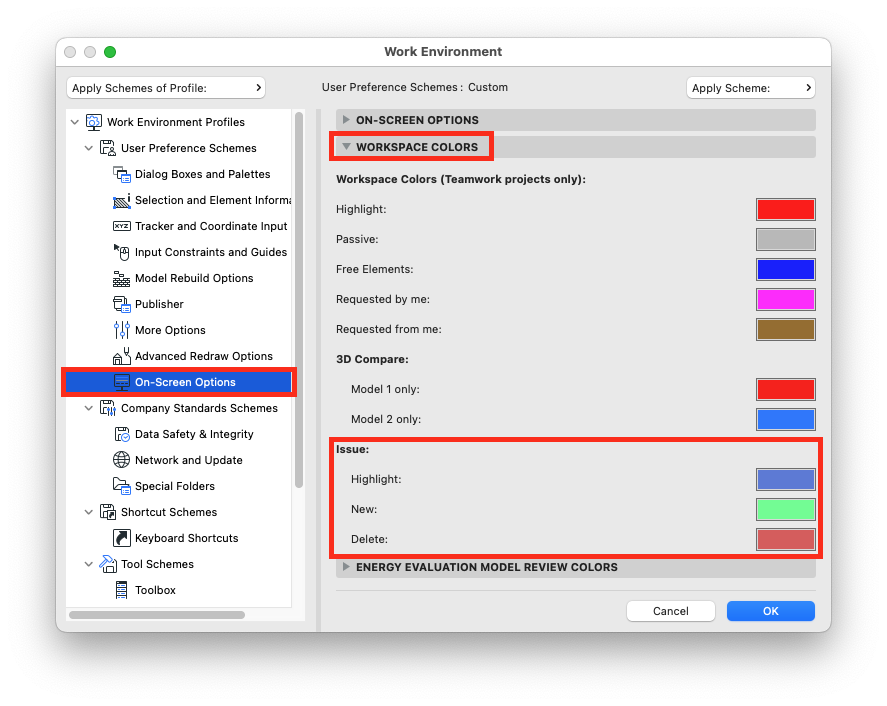887x706 pixels.
Task: Change the Requested from me brown swatch
Action: pos(786,329)
